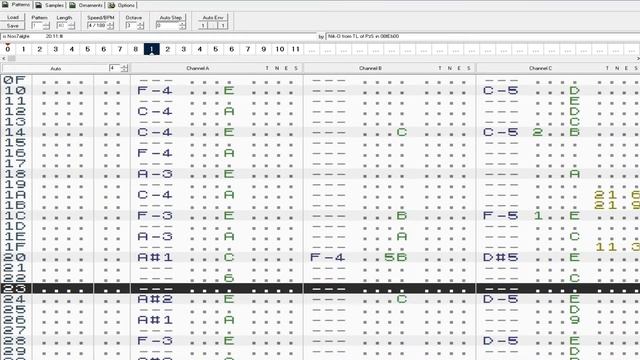Image resolution: width=640 pixels, height=360 pixels.
Task: Select F-4 note in Channel B row 20
Action: (x=327, y=258)
